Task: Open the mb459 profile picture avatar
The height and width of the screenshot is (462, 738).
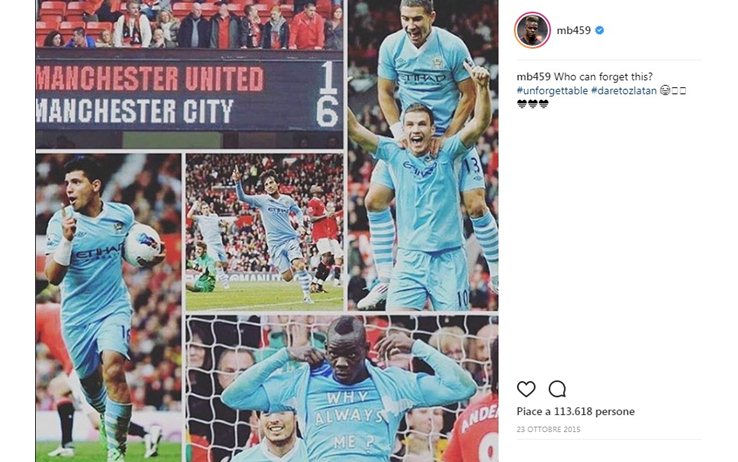Action: coord(532,30)
